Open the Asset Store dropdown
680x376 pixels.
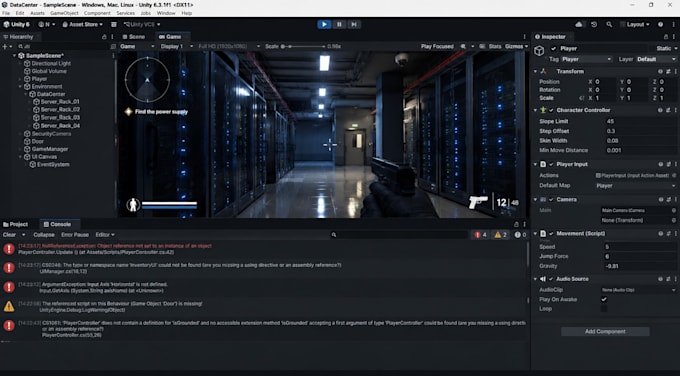pyautogui.click(x=82, y=24)
